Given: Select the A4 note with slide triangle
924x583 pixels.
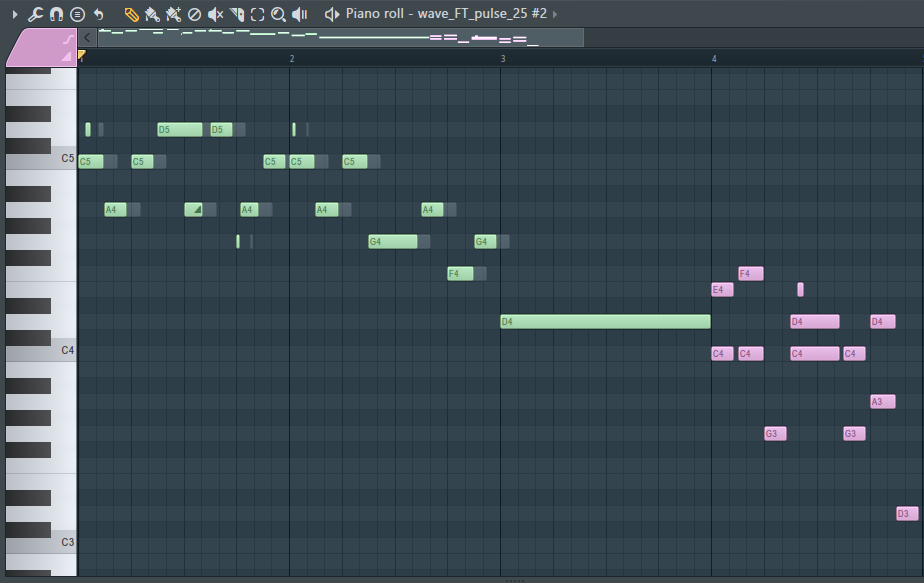Looking at the screenshot, I should coord(193,209).
